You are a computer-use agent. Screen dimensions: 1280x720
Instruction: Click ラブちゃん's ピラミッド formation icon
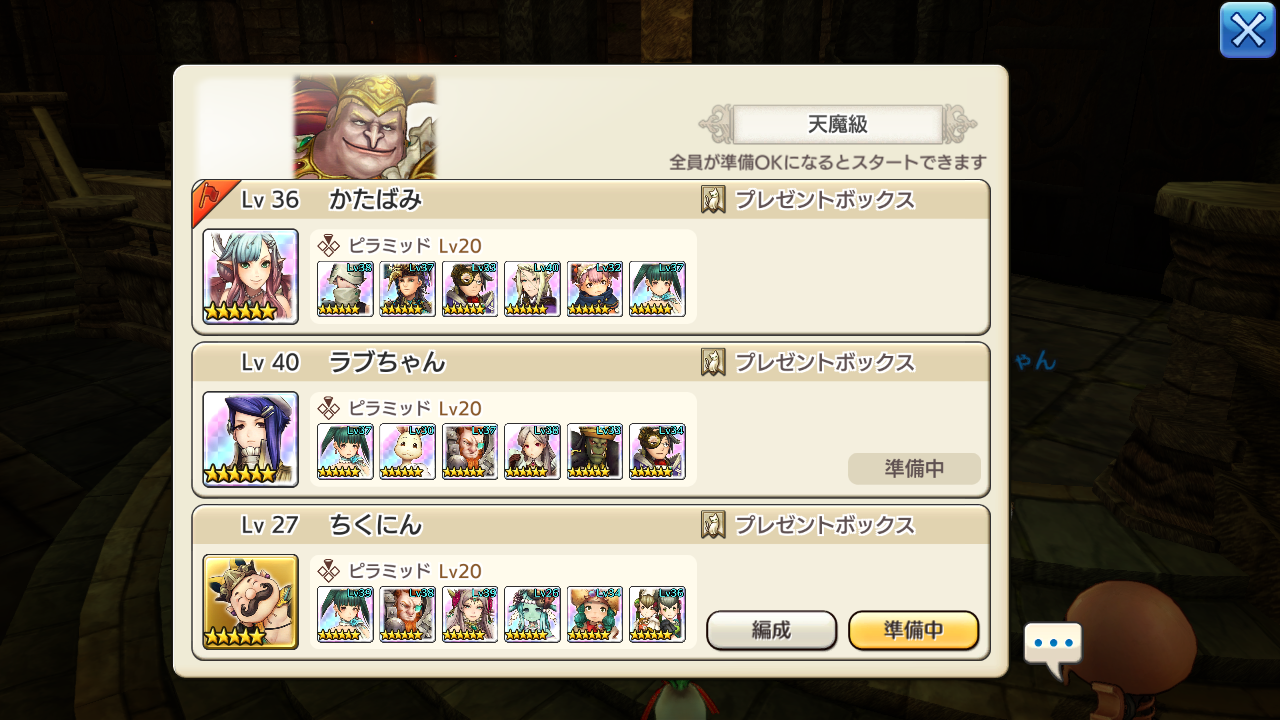pyautogui.click(x=328, y=408)
